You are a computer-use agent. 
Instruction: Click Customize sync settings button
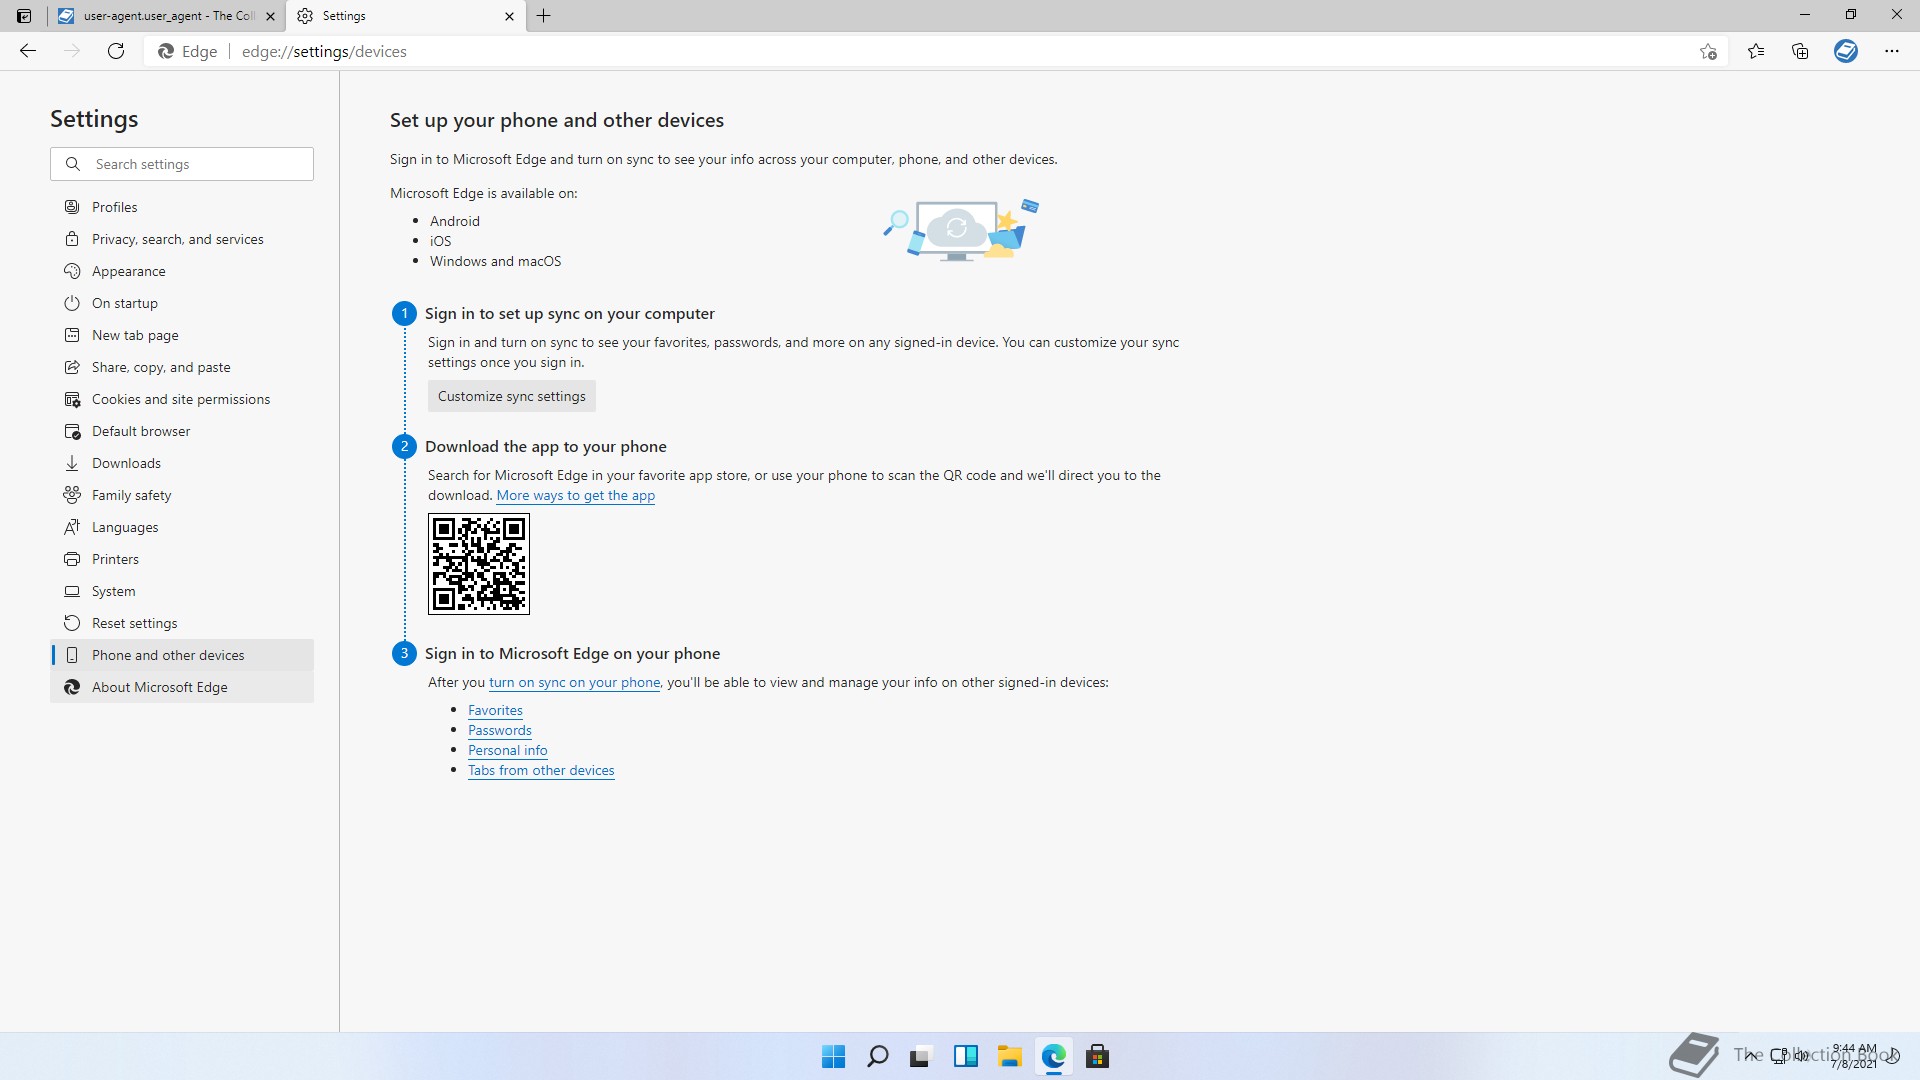coord(511,396)
